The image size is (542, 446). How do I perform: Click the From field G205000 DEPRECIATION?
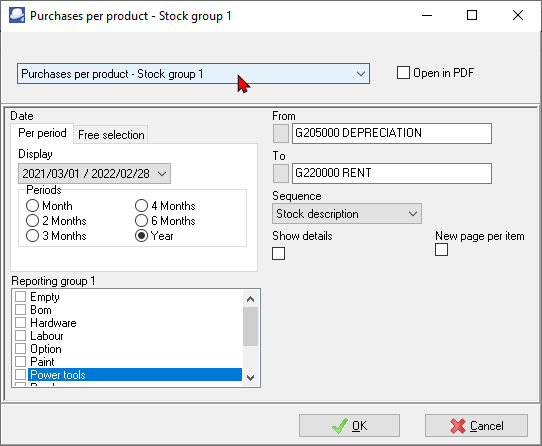tap(392, 133)
